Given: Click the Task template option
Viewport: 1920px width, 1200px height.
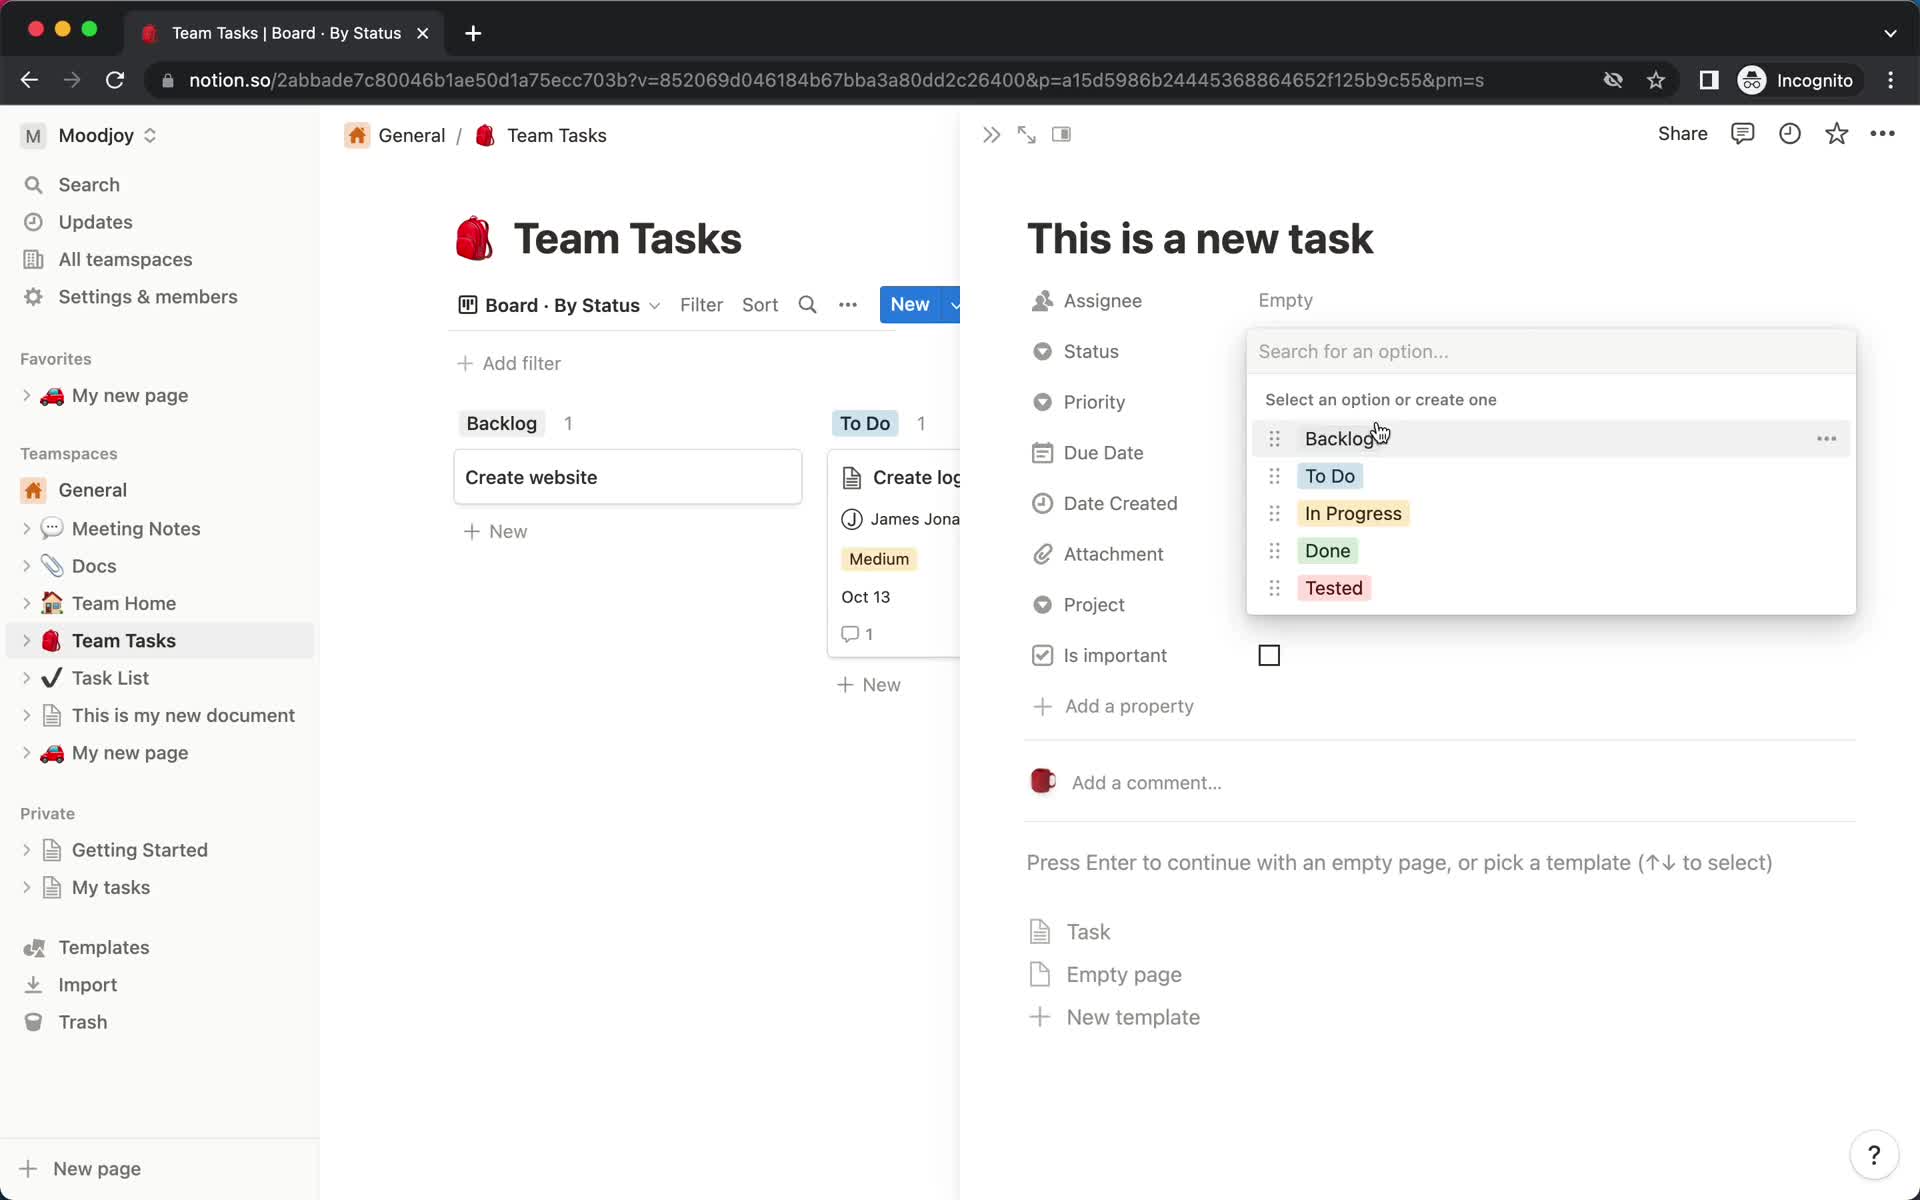Looking at the screenshot, I should click(1088, 932).
